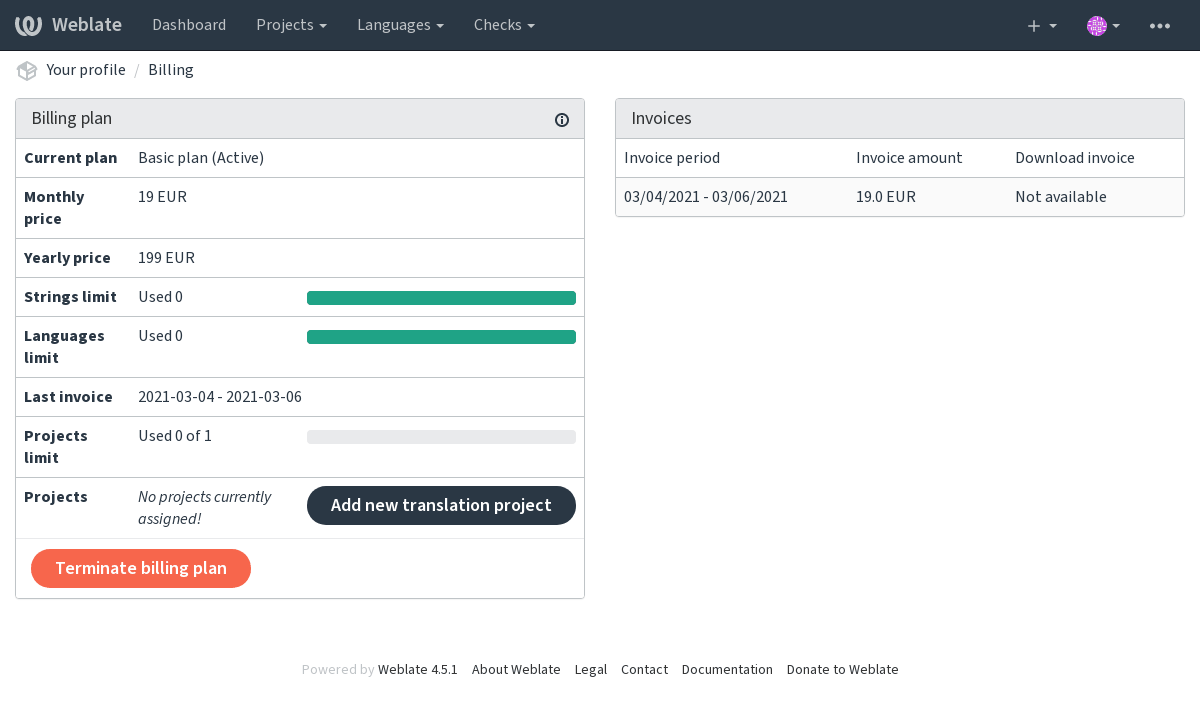Viewport: 1200px width, 707px height.
Task: Click Used 0 of 1 text
Action: pyautogui.click(x=175, y=436)
